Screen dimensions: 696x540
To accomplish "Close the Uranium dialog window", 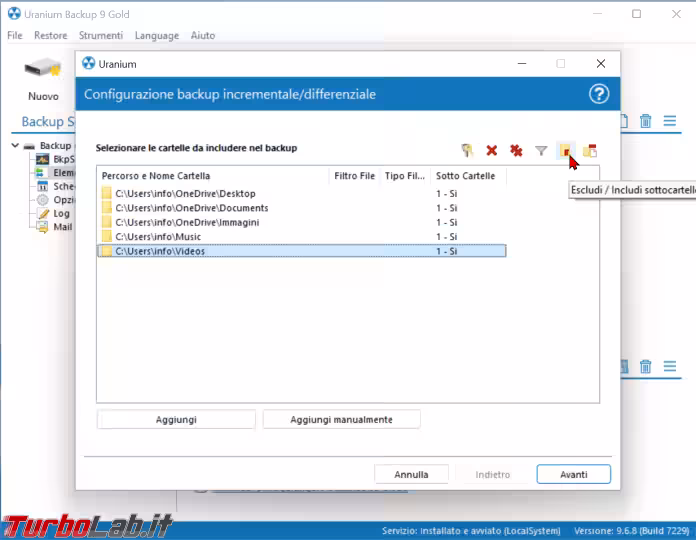I will click(601, 63).
